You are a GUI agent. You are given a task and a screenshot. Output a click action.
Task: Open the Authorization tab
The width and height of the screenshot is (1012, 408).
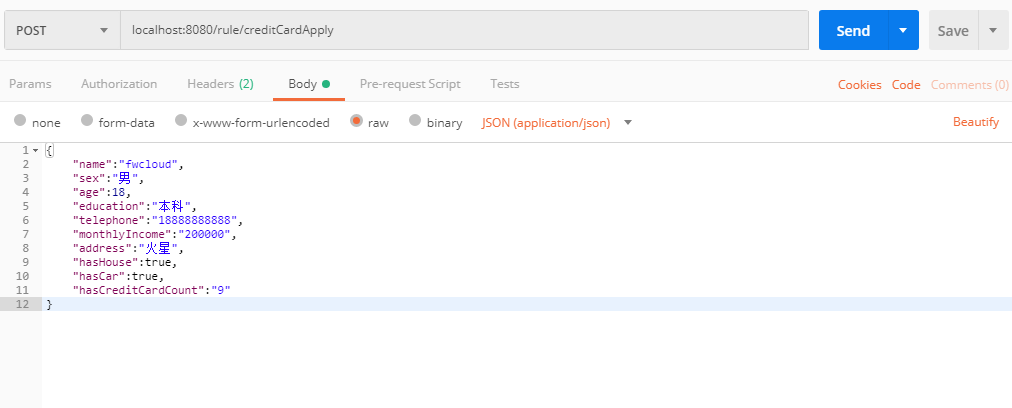119,84
